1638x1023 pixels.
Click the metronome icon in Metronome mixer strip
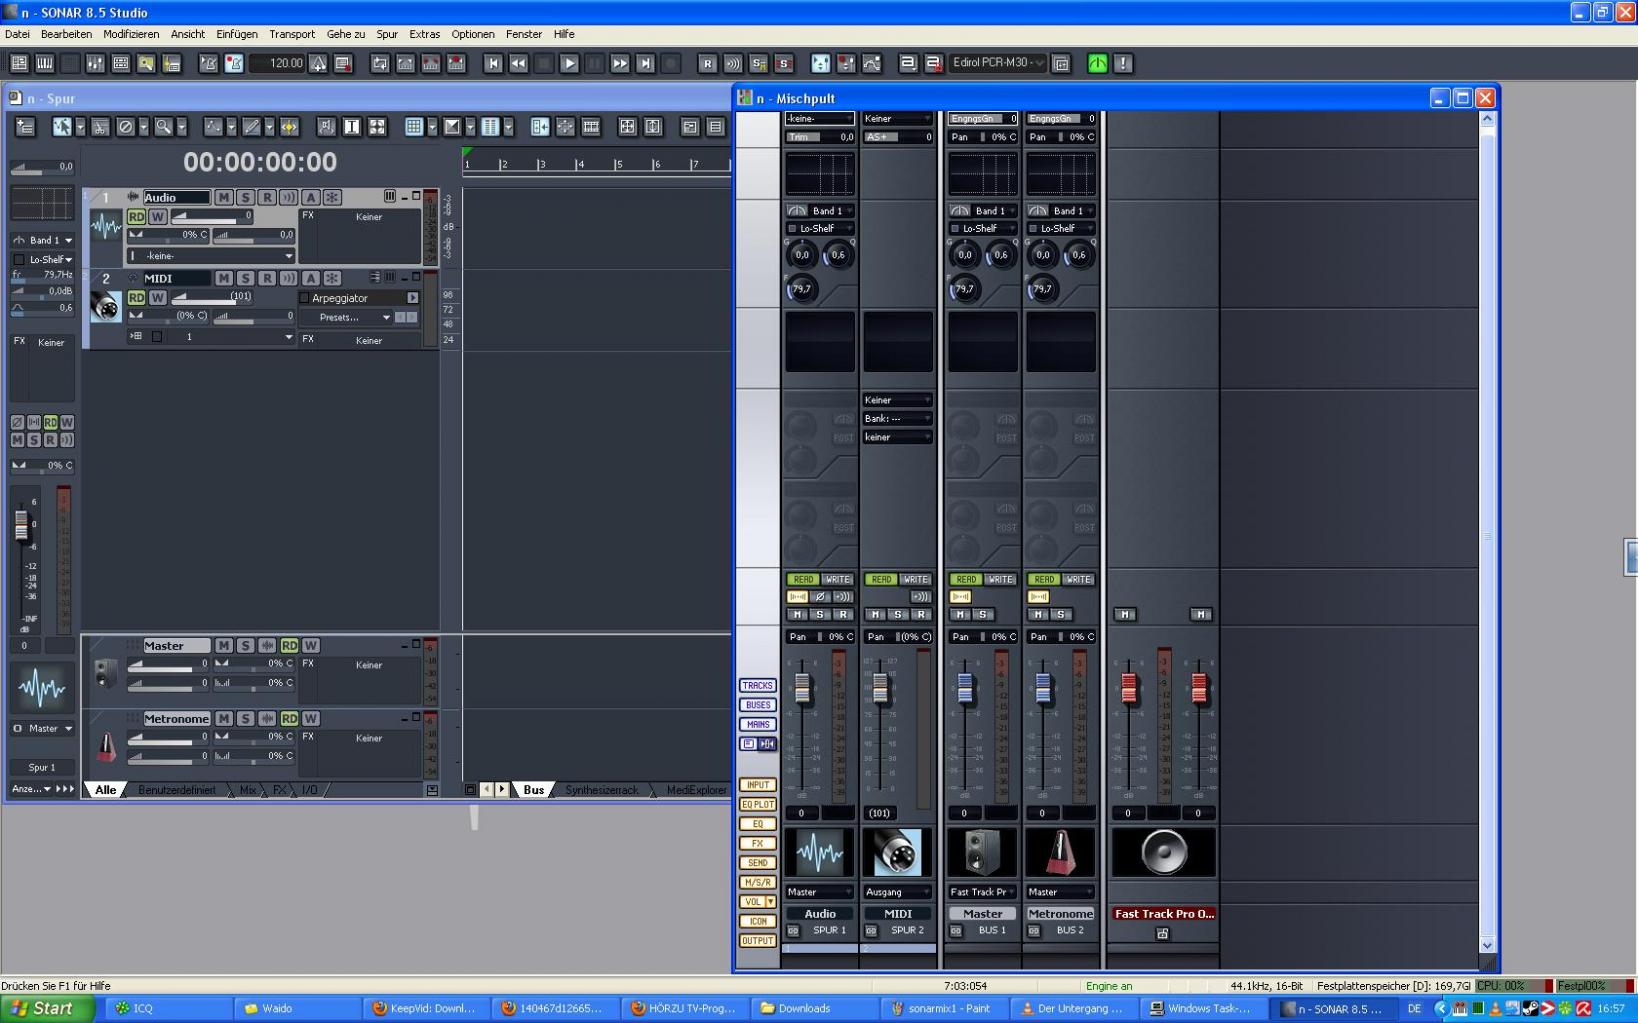tap(1060, 853)
